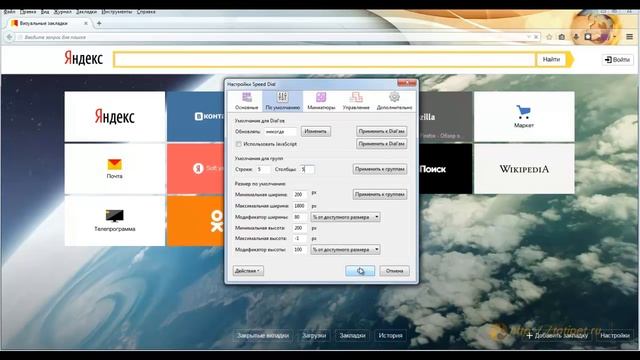This screenshot has height=360, width=640.
Task: Open the Журнал menu
Action: (62, 12)
